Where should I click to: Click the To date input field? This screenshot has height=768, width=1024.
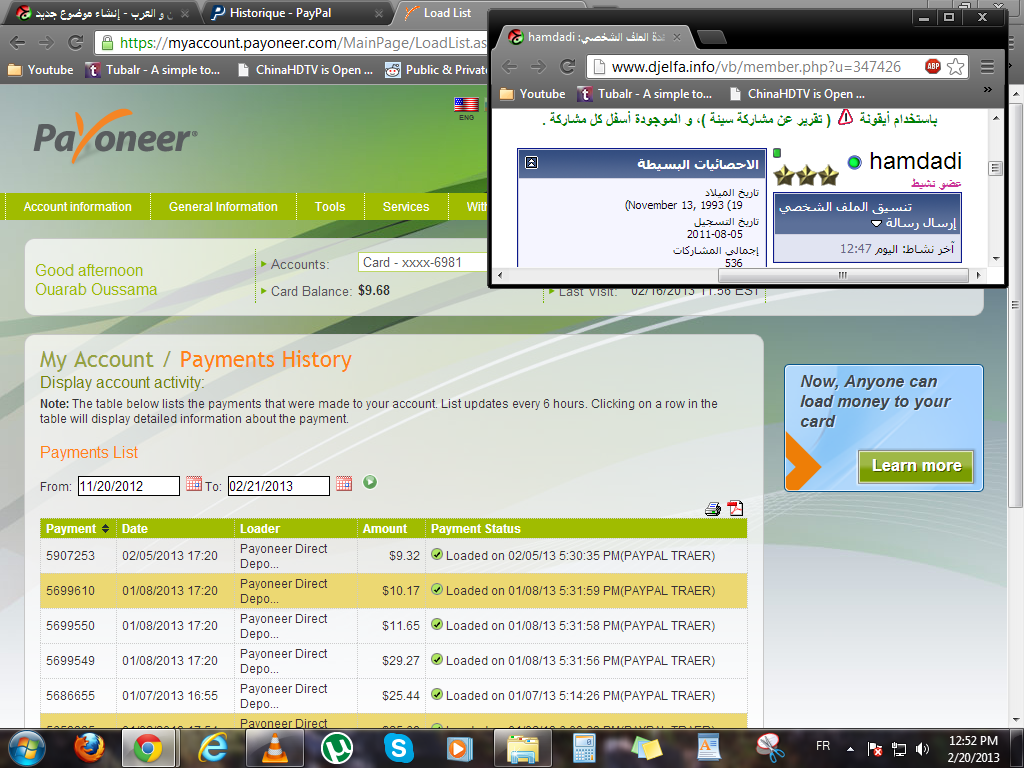(x=279, y=486)
